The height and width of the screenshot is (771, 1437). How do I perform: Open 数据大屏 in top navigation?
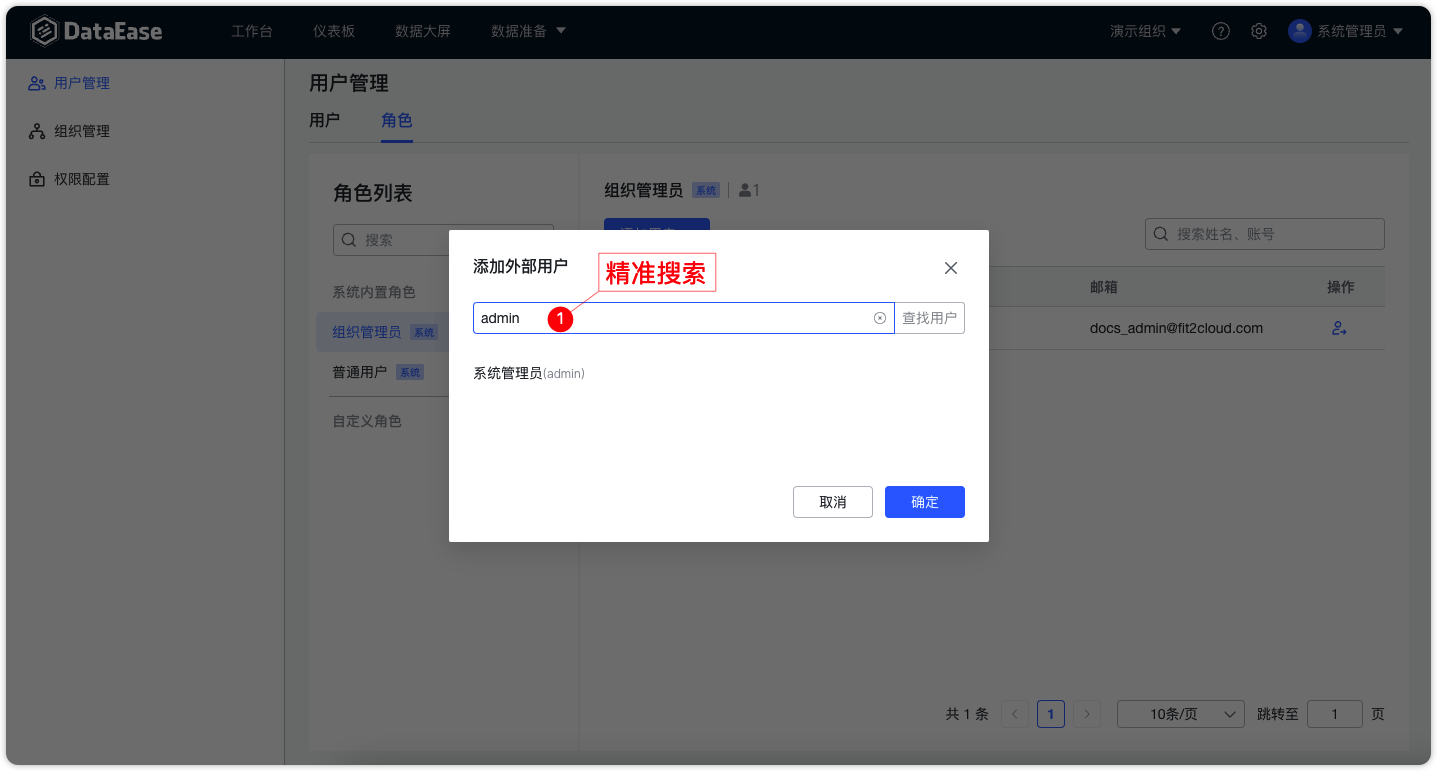(423, 31)
